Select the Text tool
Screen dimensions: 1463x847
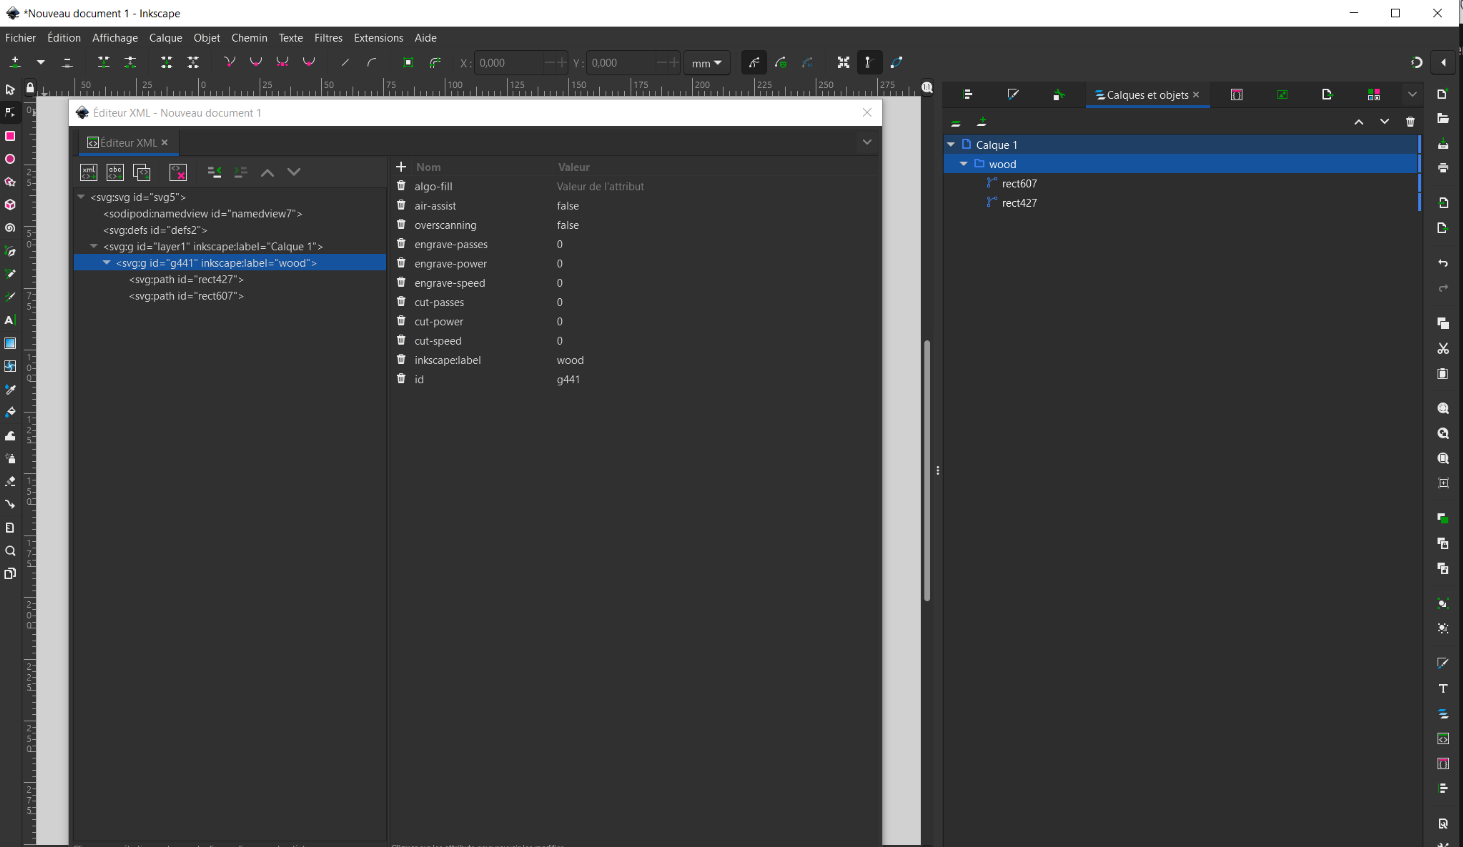[x=10, y=320]
